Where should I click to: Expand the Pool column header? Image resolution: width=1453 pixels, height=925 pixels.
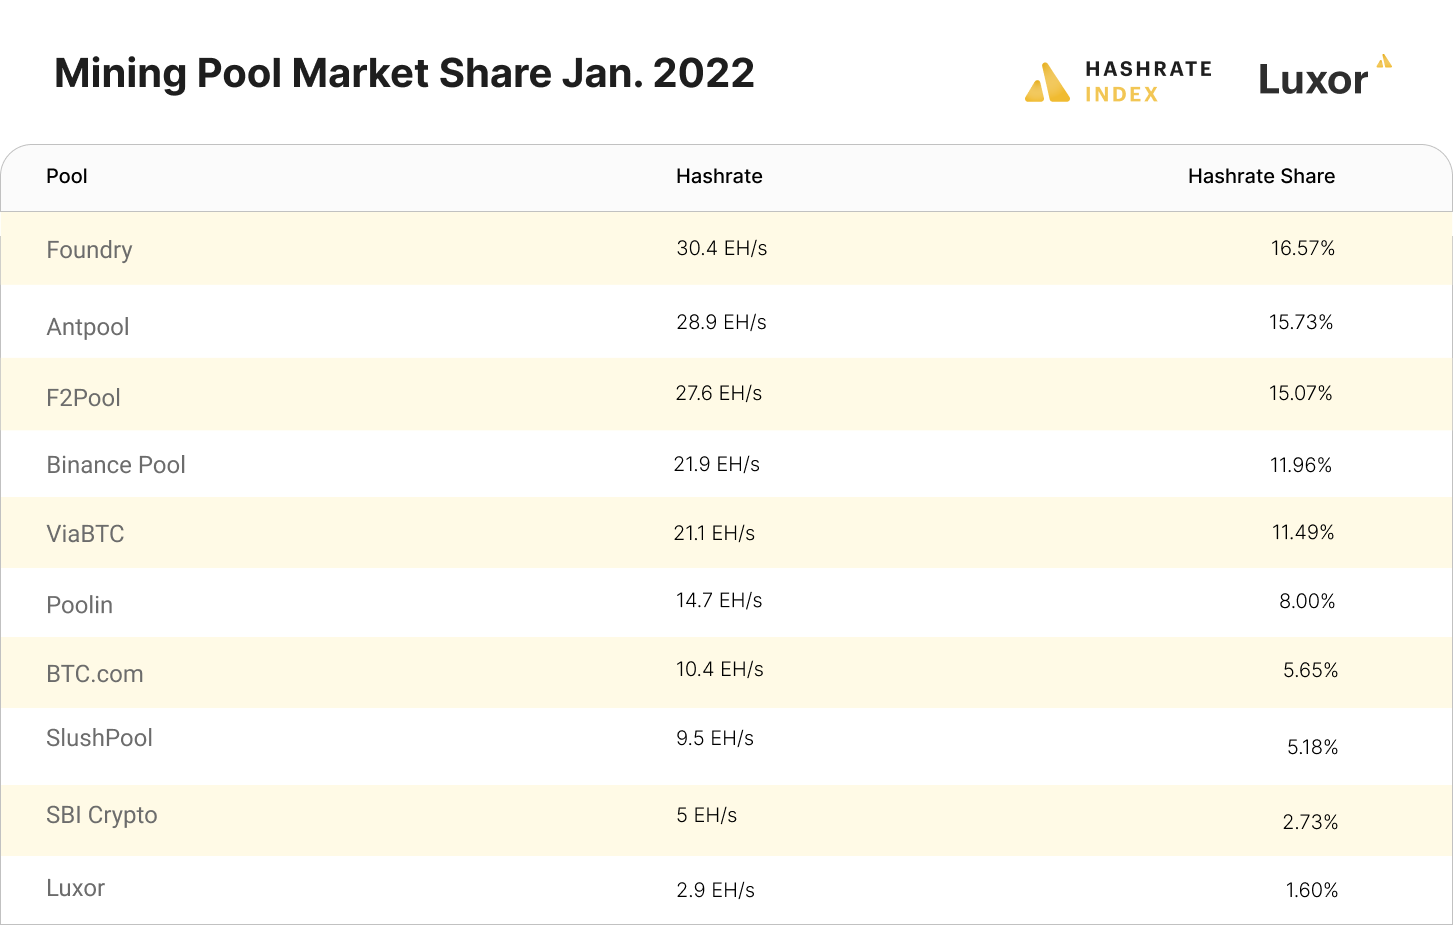point(66,176)
